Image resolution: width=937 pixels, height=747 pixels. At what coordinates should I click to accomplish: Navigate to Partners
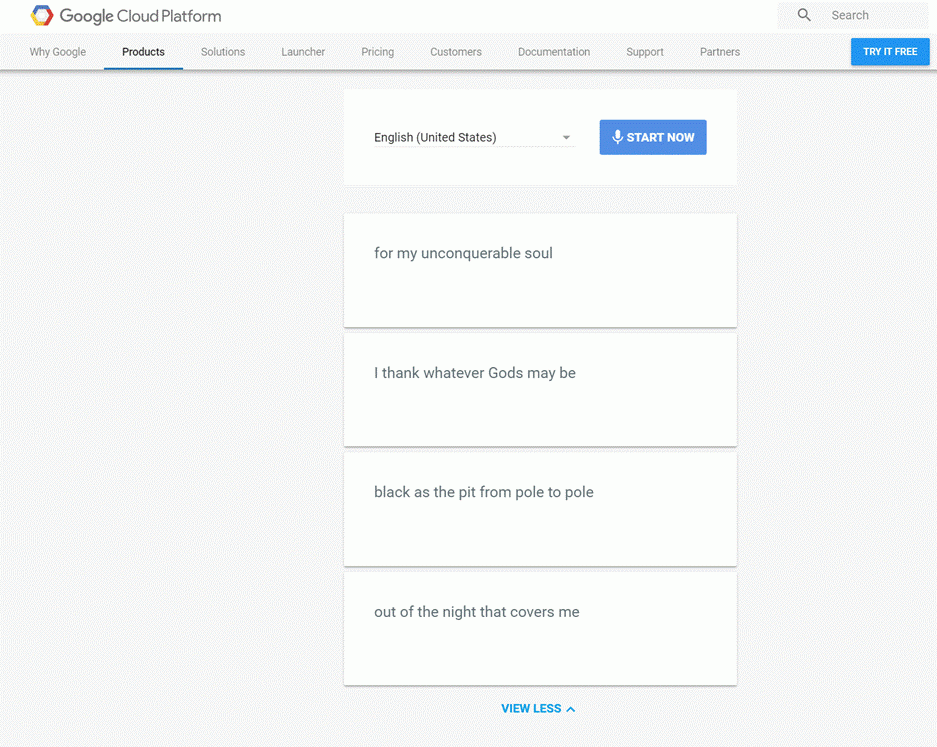[719, 52]
